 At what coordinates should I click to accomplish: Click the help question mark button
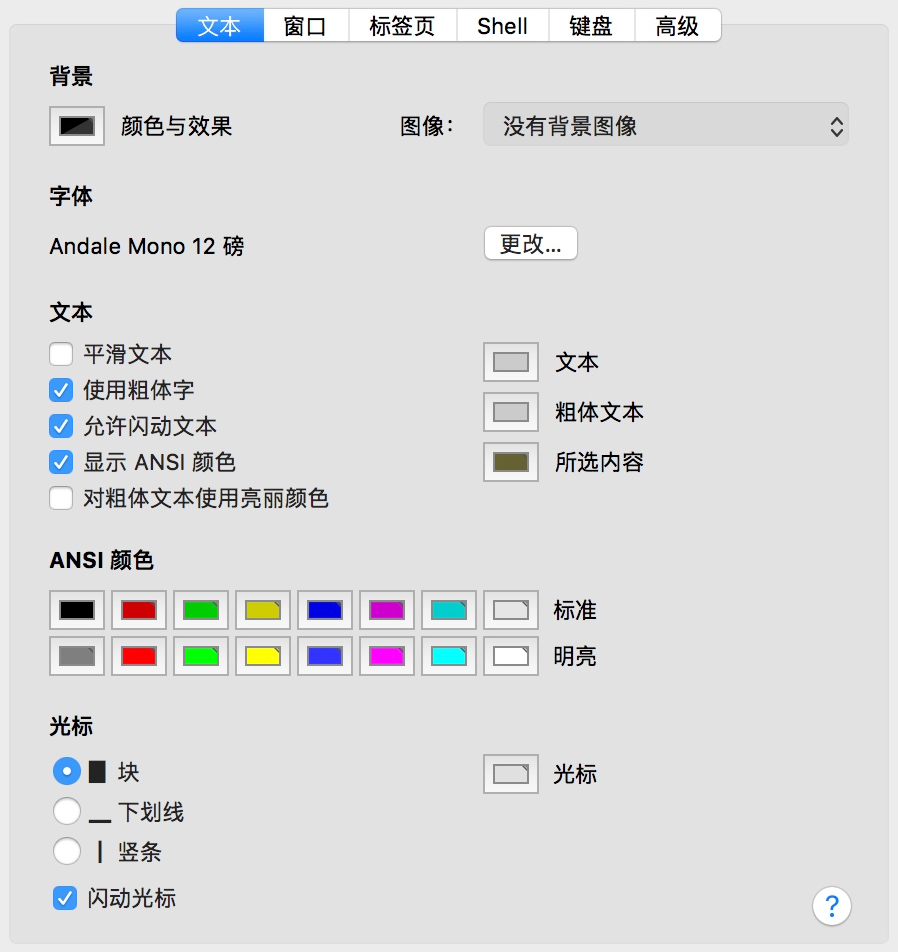[831, 905]
